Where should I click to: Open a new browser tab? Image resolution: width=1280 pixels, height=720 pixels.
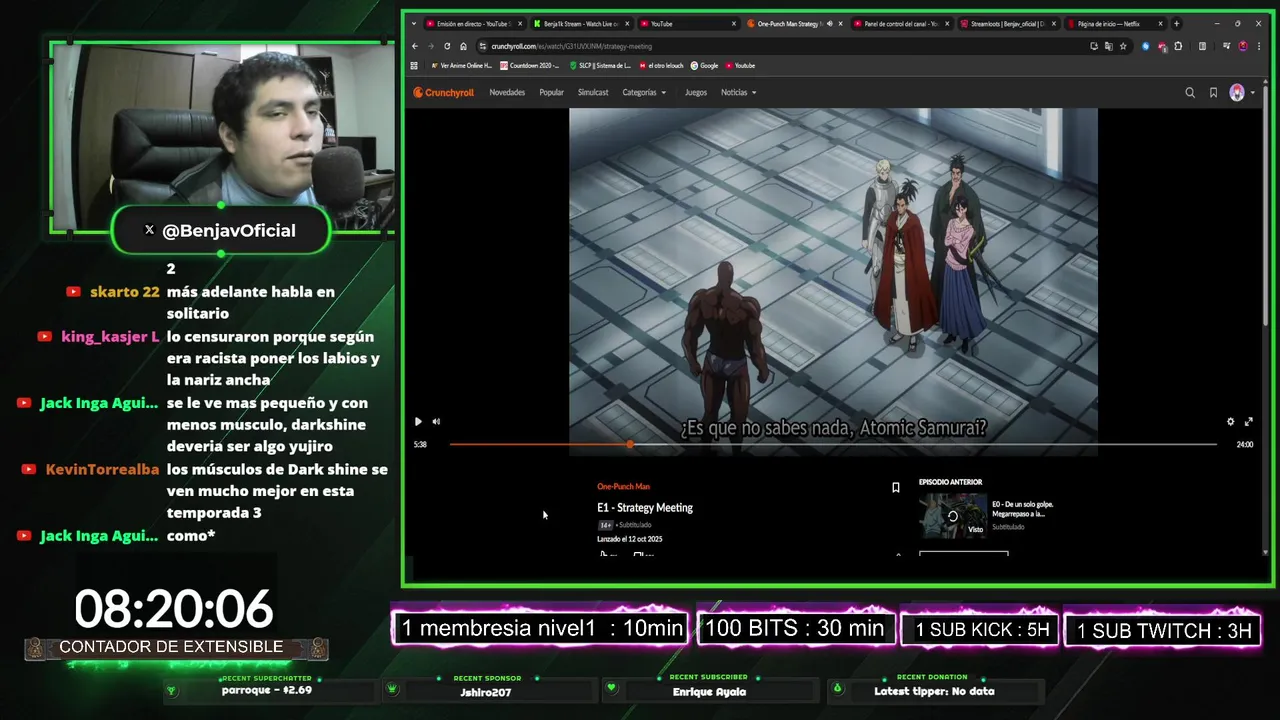tap(1176, 23)
